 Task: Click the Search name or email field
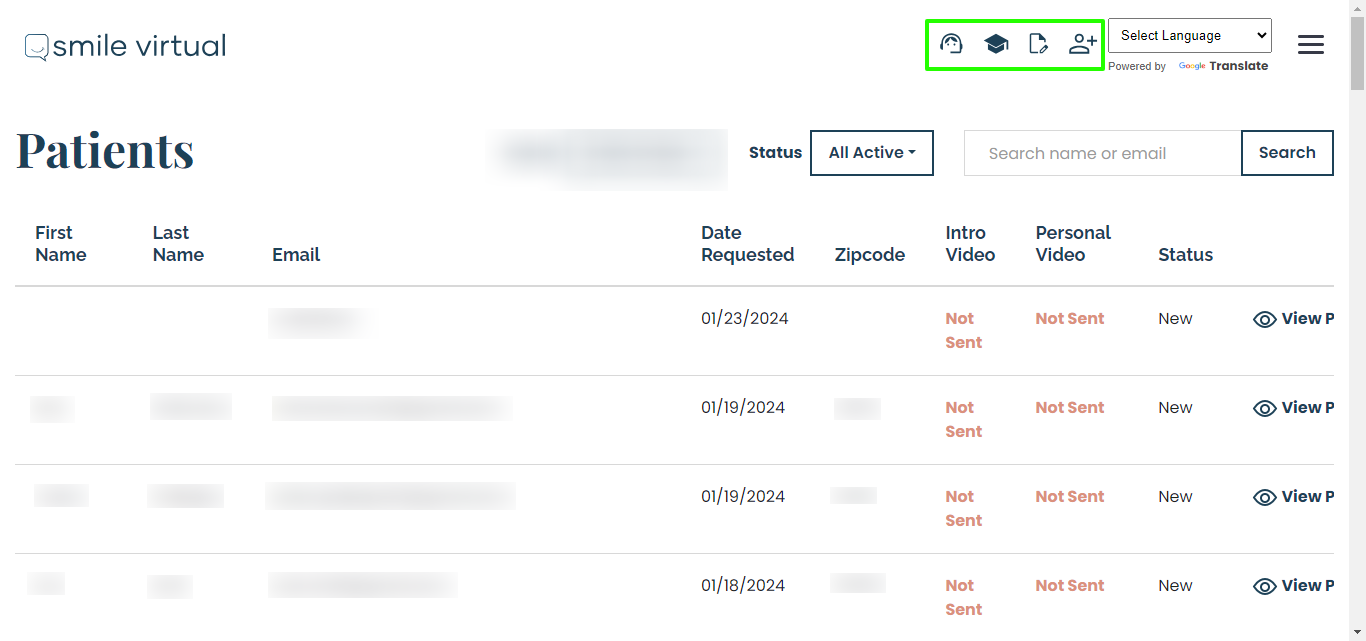[1102, 153]
